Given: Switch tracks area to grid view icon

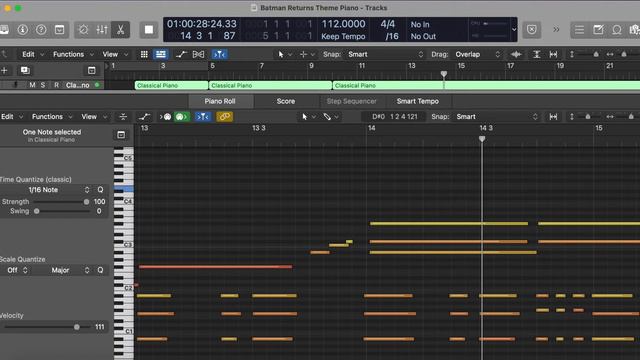Looking at the screenshot, I should coord(144,54).
